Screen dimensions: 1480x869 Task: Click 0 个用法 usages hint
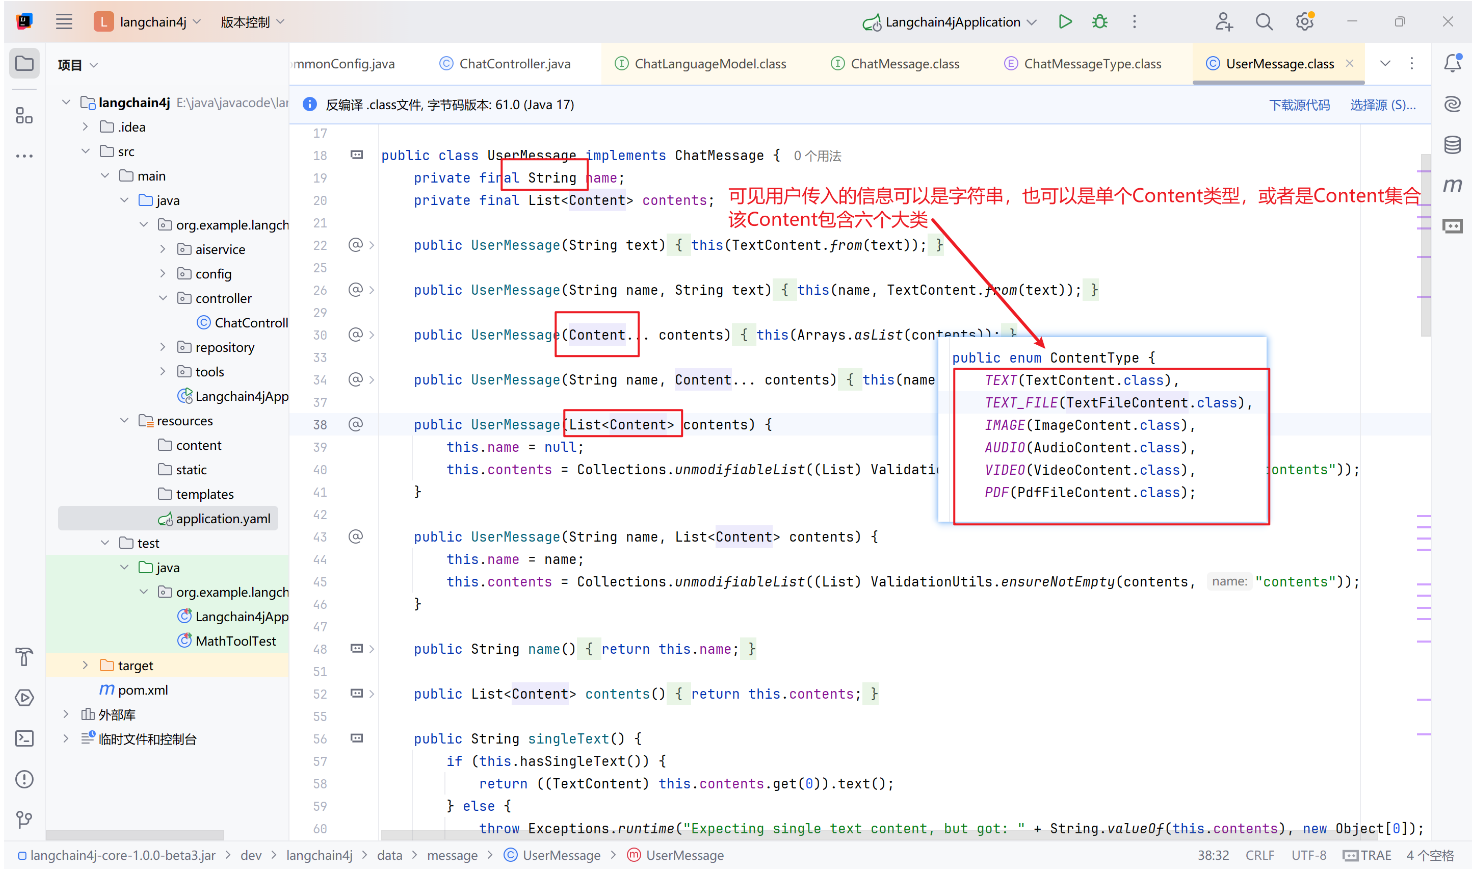coord(818,156)
